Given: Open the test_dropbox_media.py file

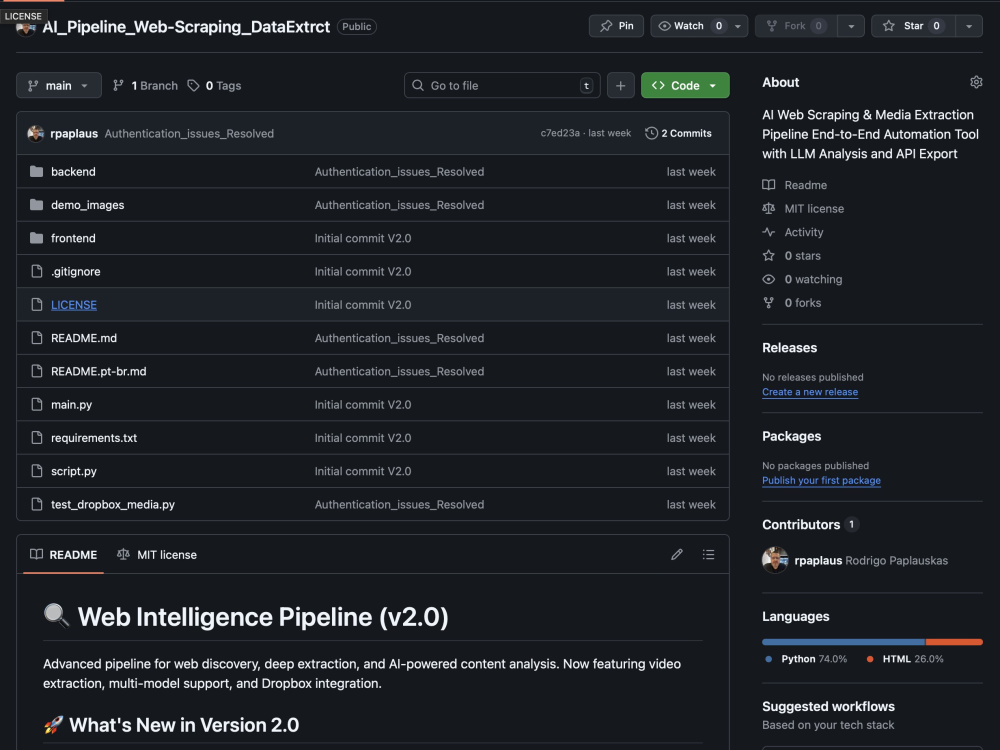Looking at the screenshot, I should click(x=113, y=504).
